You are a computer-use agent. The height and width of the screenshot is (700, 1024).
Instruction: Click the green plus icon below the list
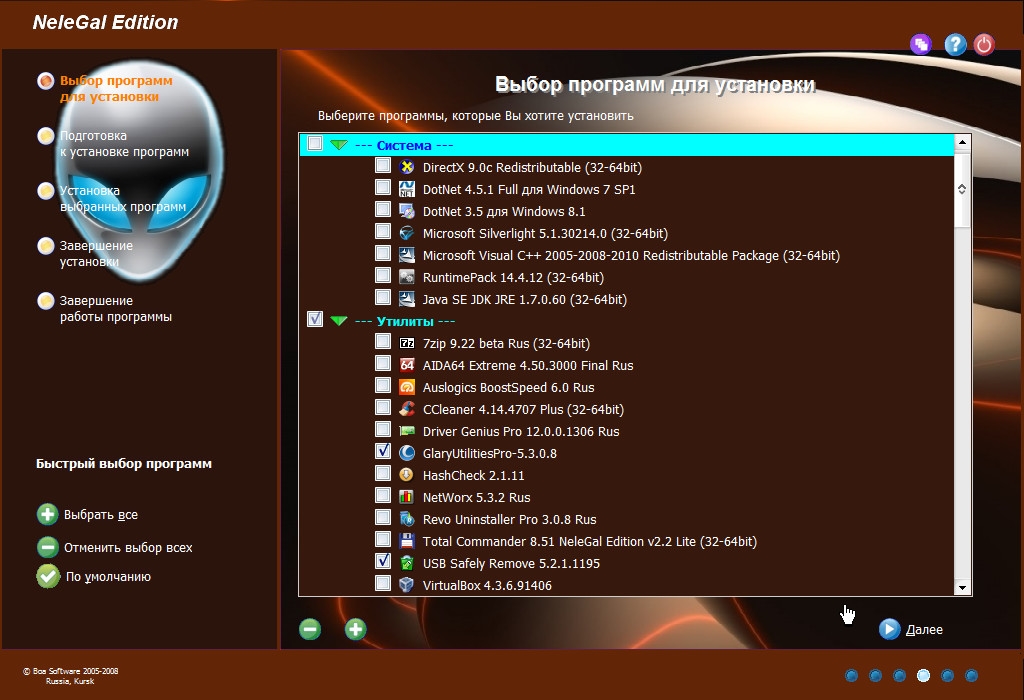(x=356, y=629)
